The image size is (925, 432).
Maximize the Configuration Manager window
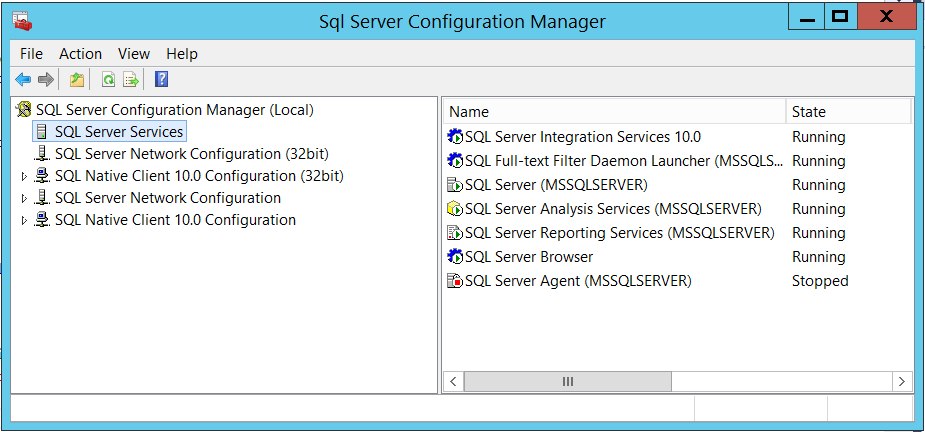tap(839, 17)
